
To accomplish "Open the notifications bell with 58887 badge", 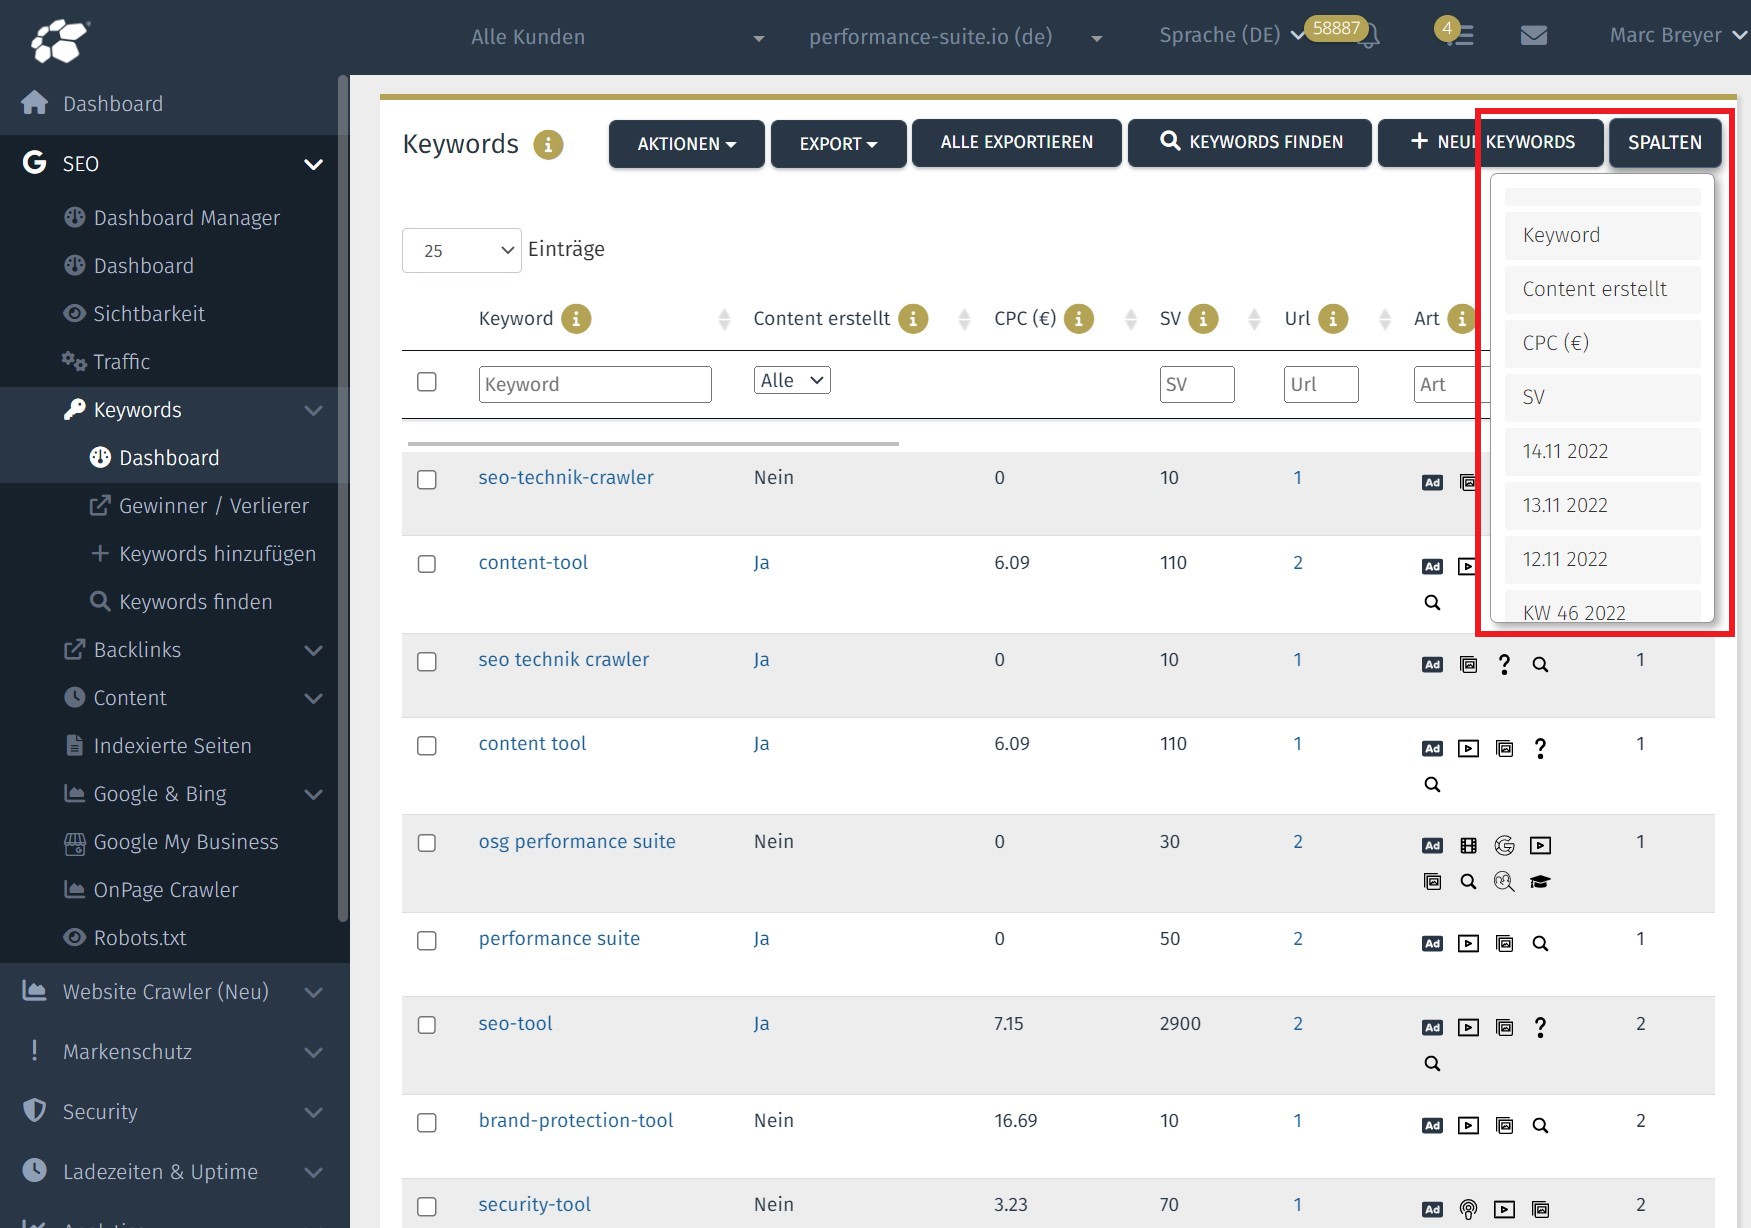I will point(1369,36).
